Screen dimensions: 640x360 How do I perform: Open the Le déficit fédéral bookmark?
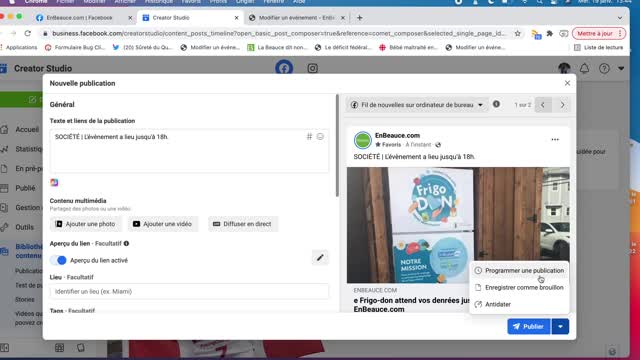343,47
